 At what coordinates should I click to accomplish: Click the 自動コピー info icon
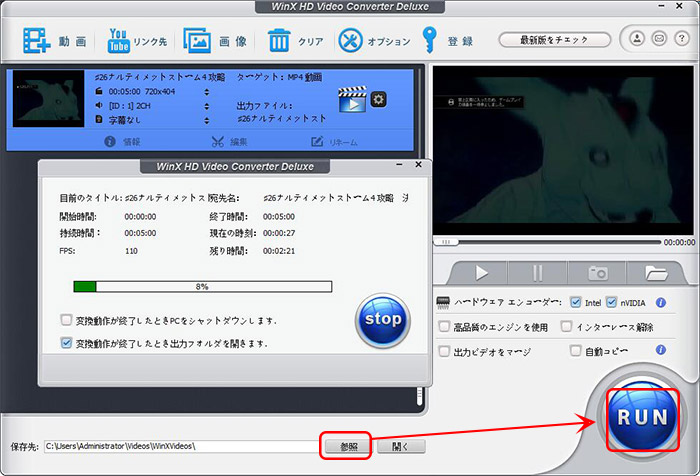[x=661, y=350]
